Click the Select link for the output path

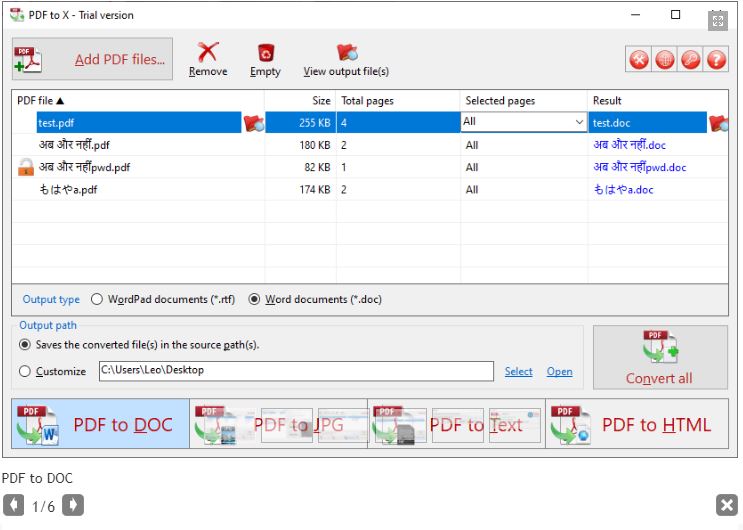pyautogui.click(x=518, y=371)
